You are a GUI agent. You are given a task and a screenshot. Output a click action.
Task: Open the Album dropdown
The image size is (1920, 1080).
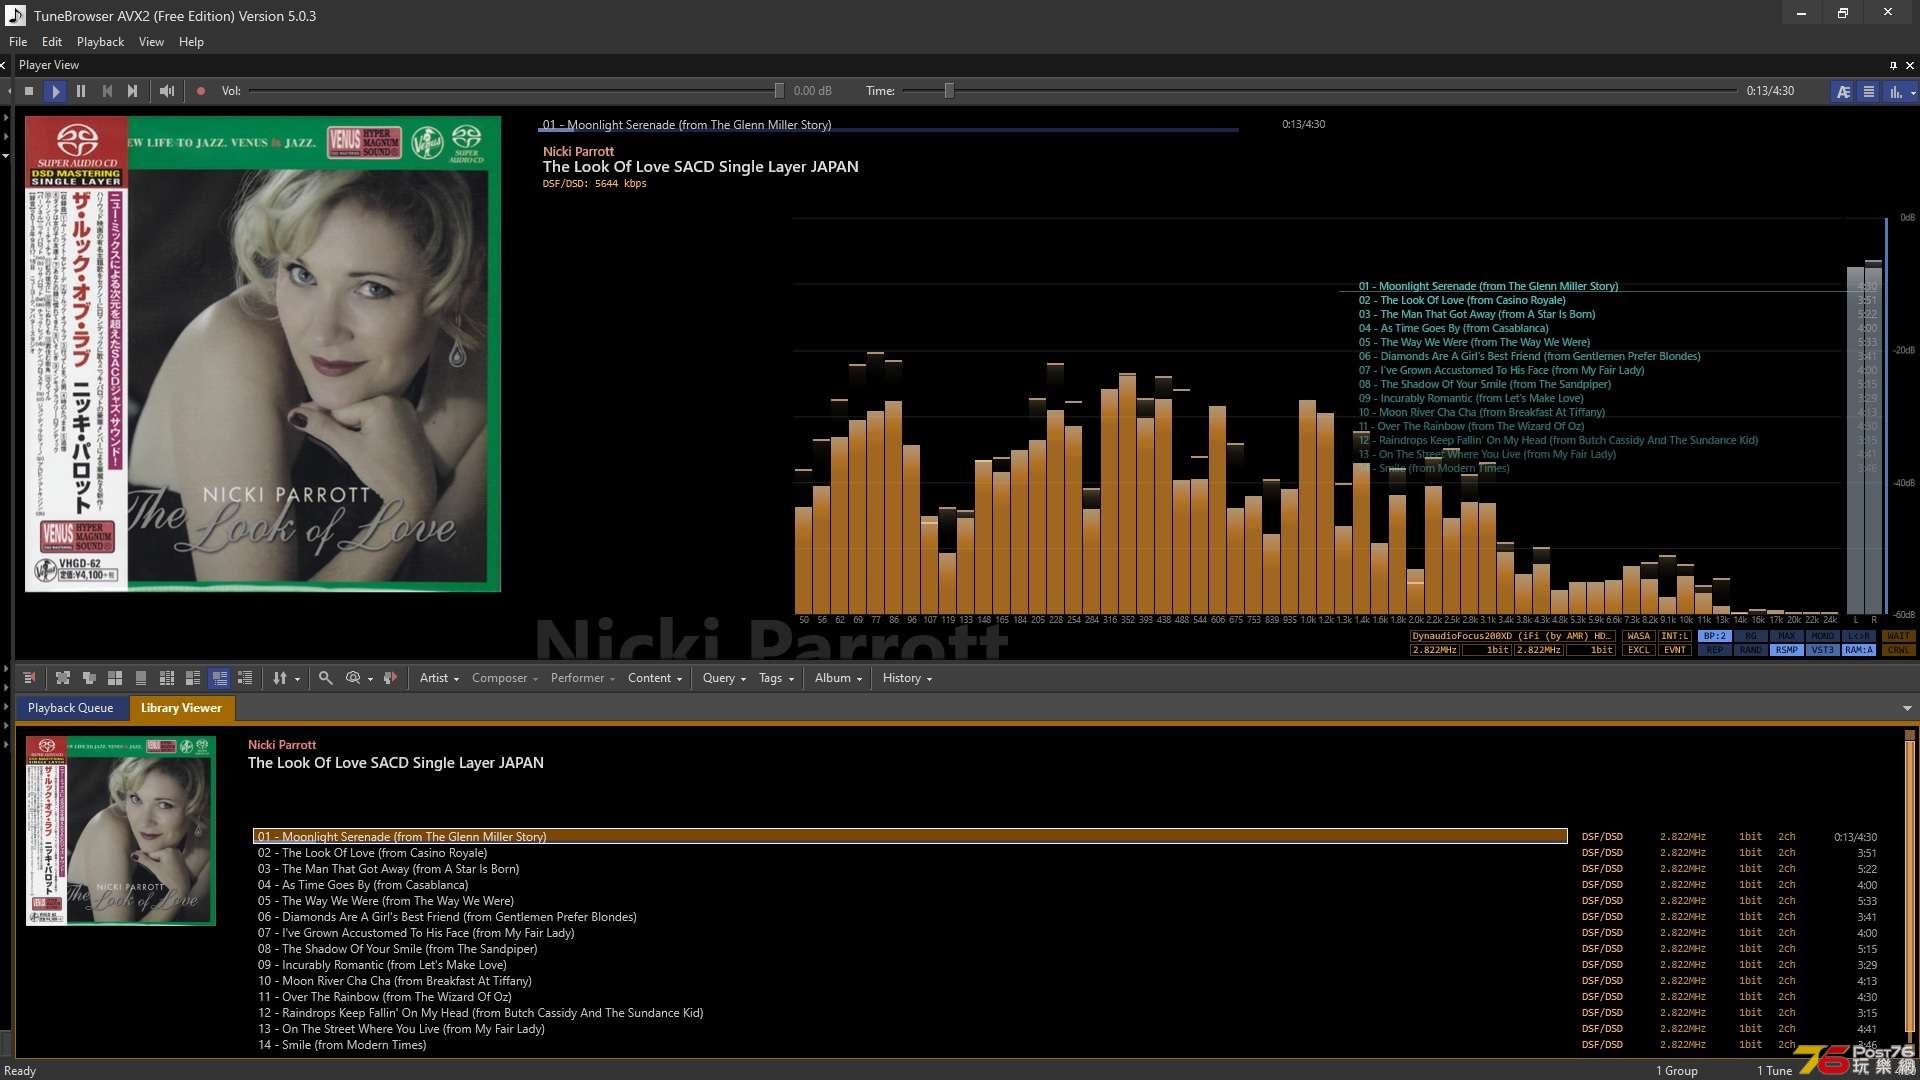pos(839,678)
